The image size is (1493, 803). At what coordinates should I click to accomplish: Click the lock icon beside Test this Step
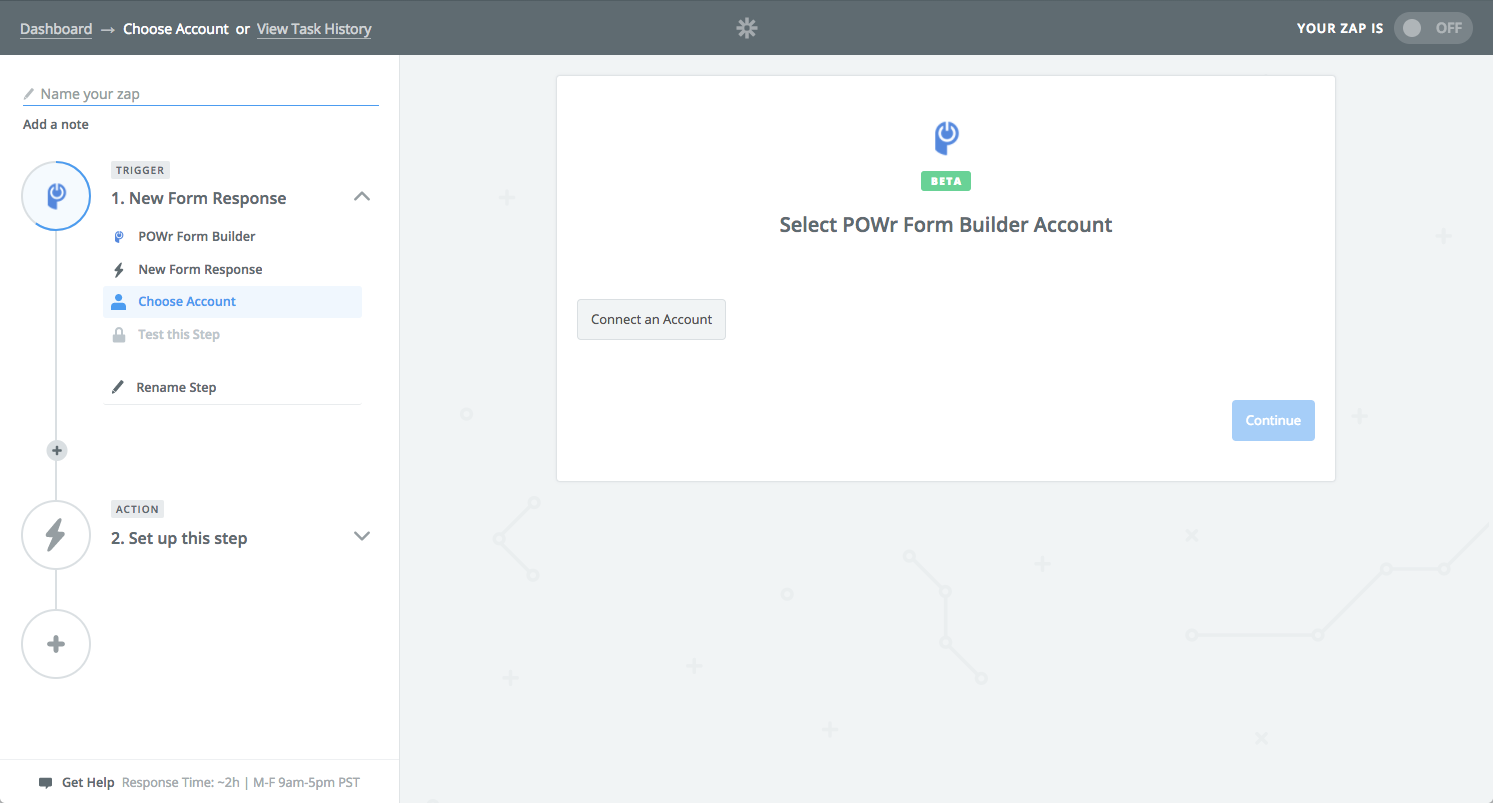(118, 334)
